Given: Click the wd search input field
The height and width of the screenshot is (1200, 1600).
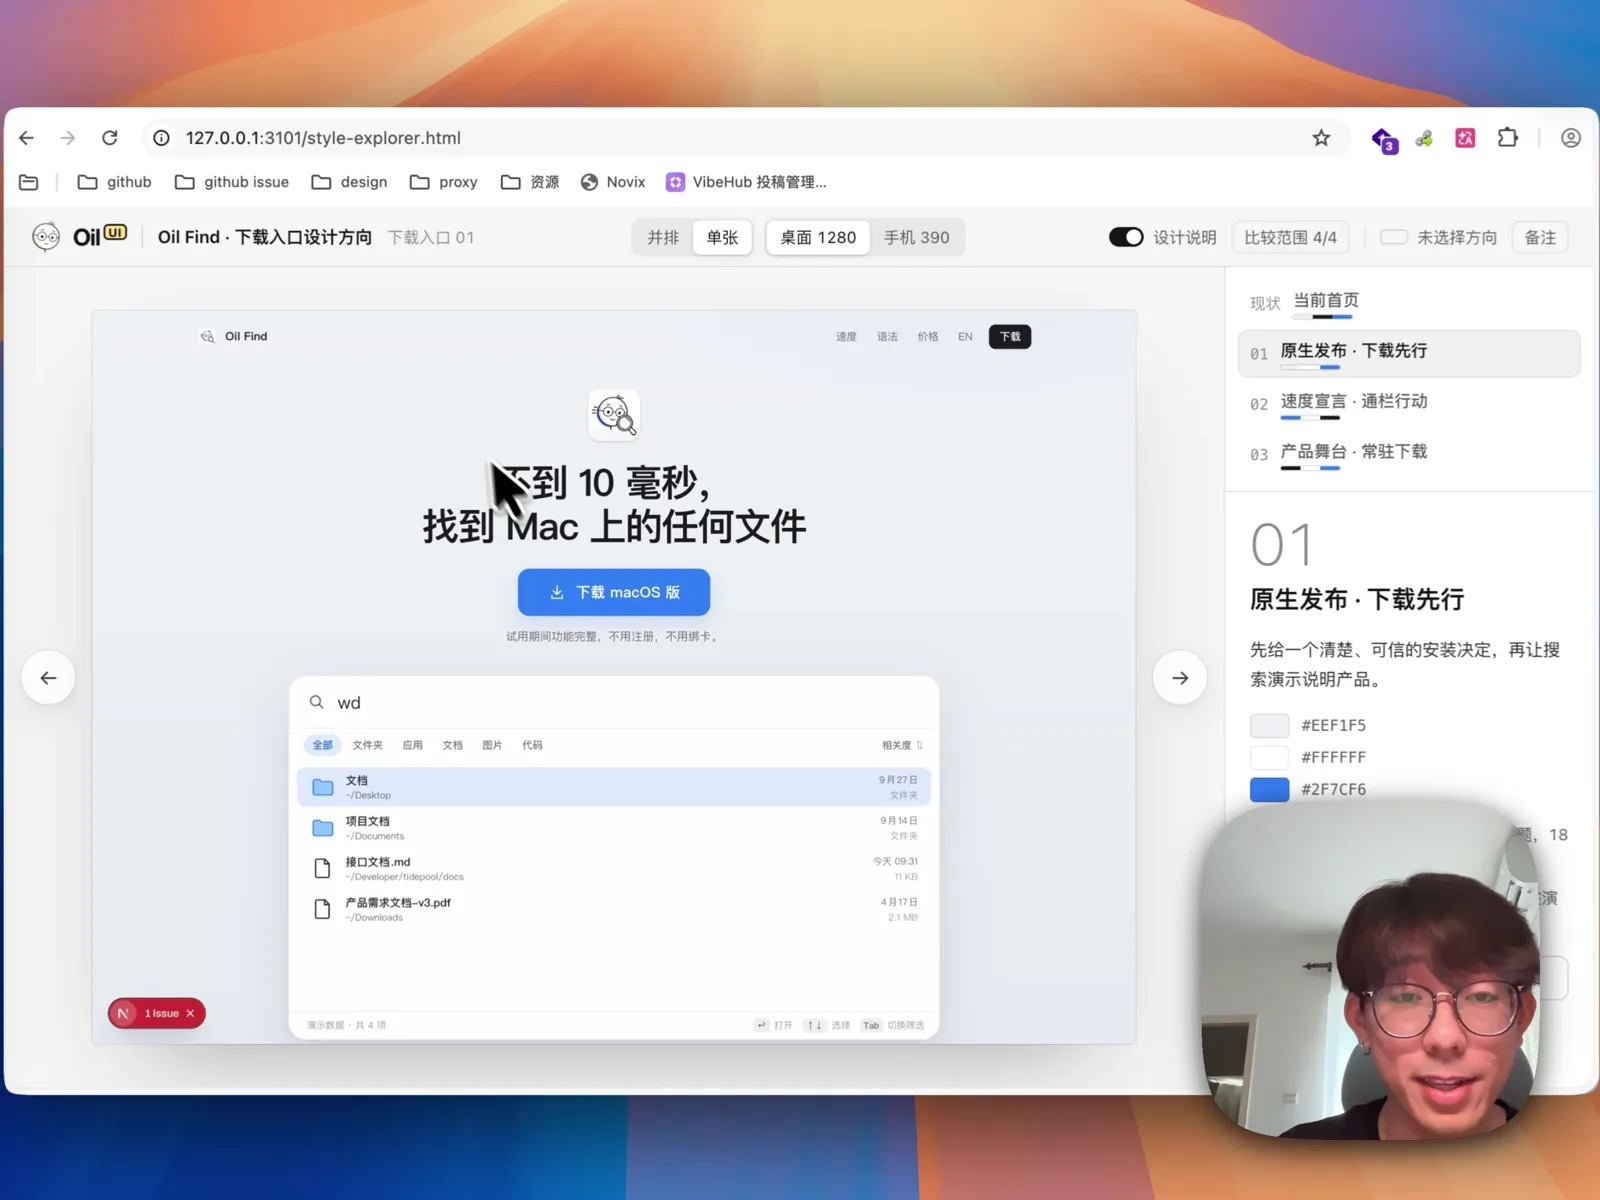Looking at the screenshot, I should tap(614, 702).
